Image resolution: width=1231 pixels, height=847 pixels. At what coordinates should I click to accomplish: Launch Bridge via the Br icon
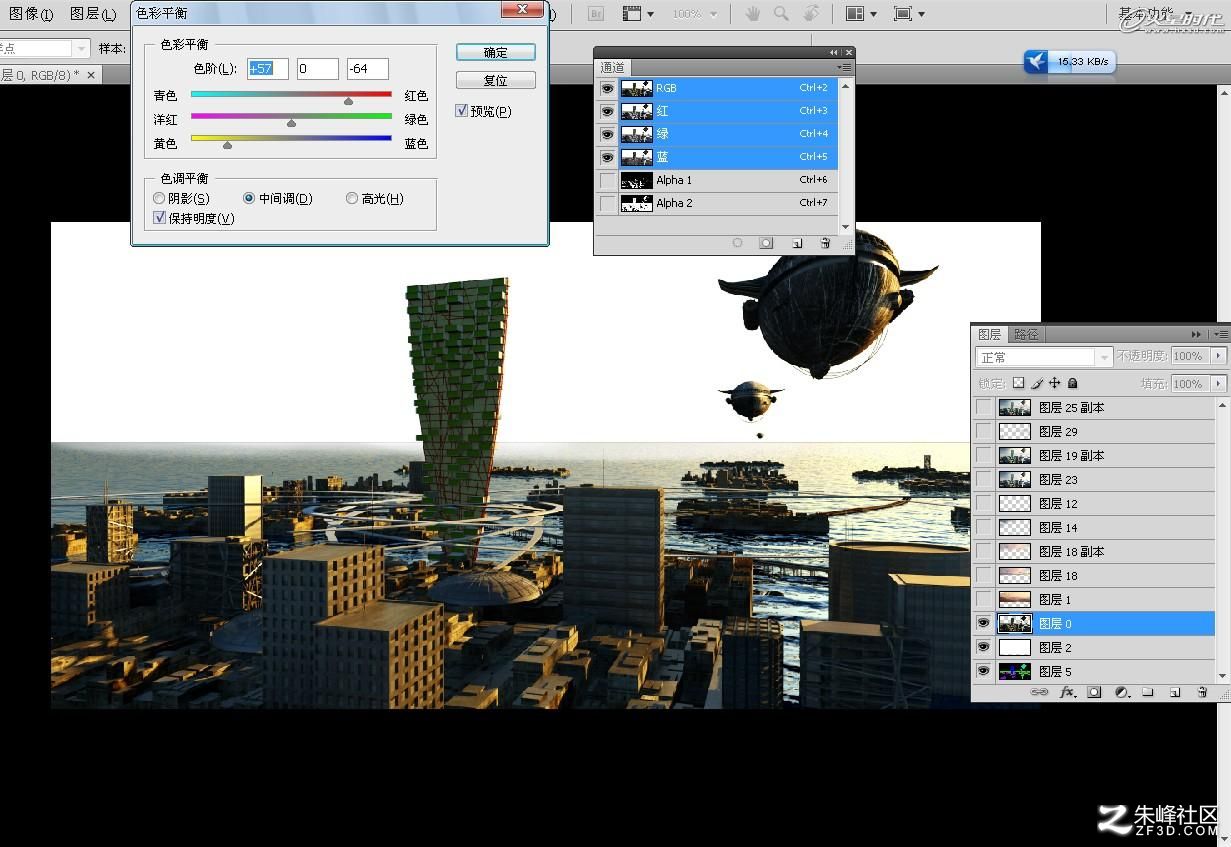596,14
